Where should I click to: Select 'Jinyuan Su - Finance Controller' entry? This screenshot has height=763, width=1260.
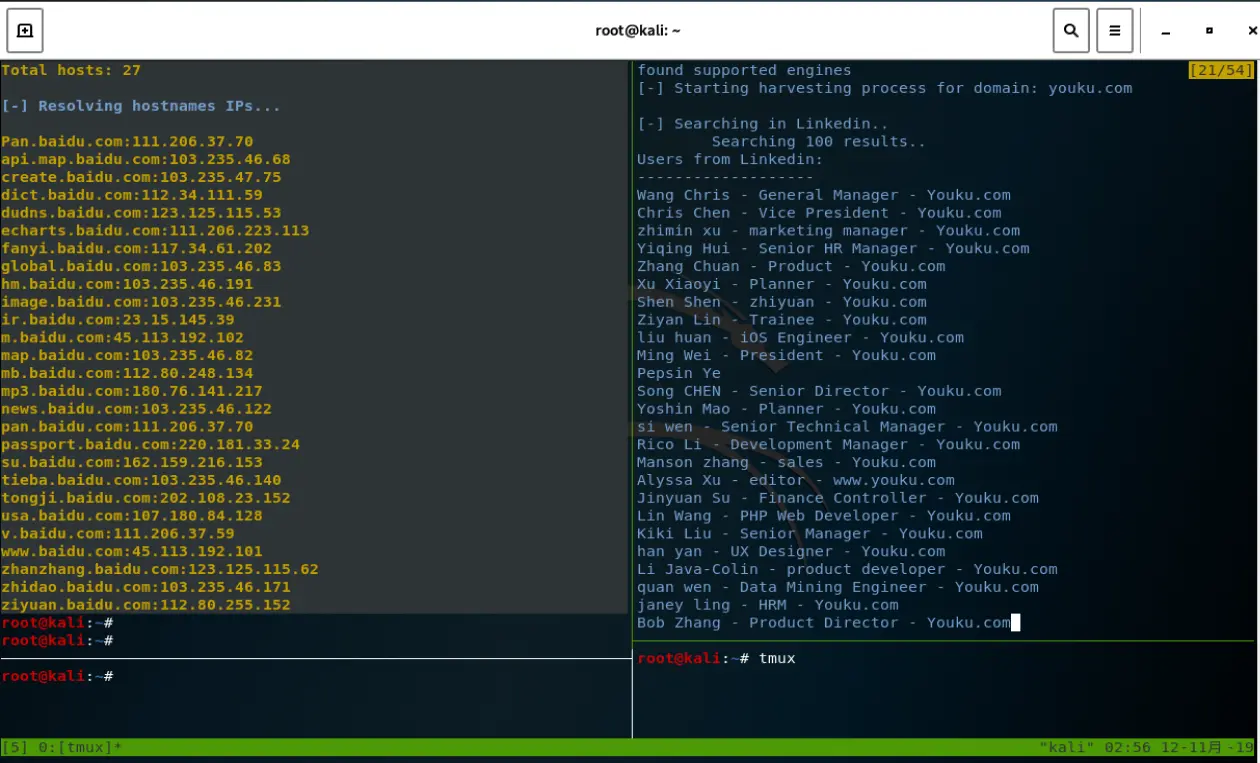click(838, 498)
